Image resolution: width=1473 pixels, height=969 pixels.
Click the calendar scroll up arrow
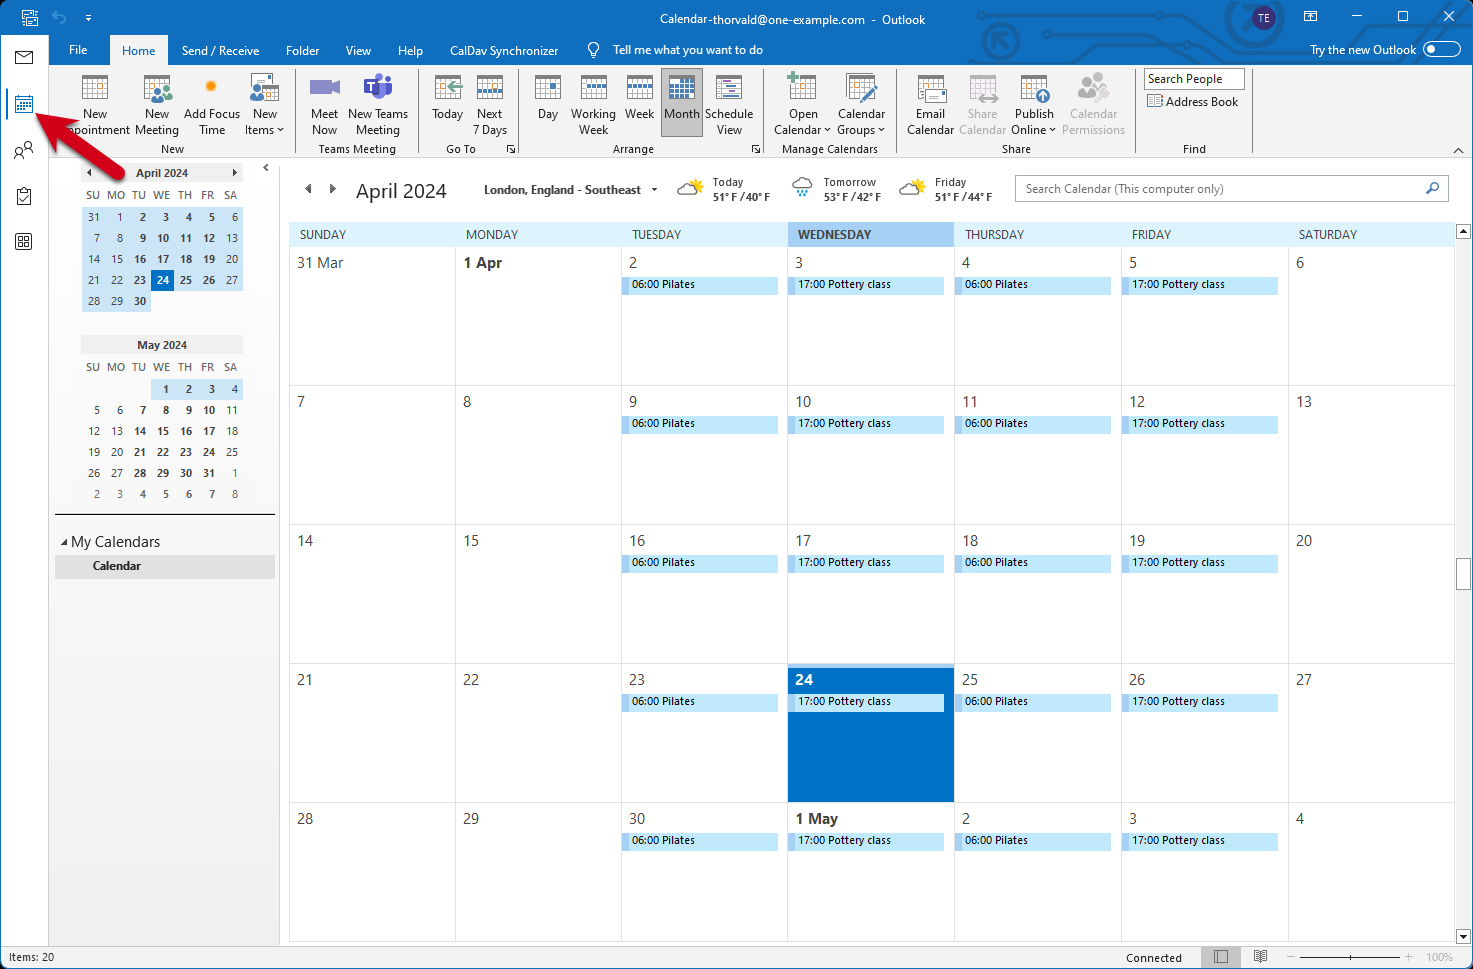[x=1464, y=232]
